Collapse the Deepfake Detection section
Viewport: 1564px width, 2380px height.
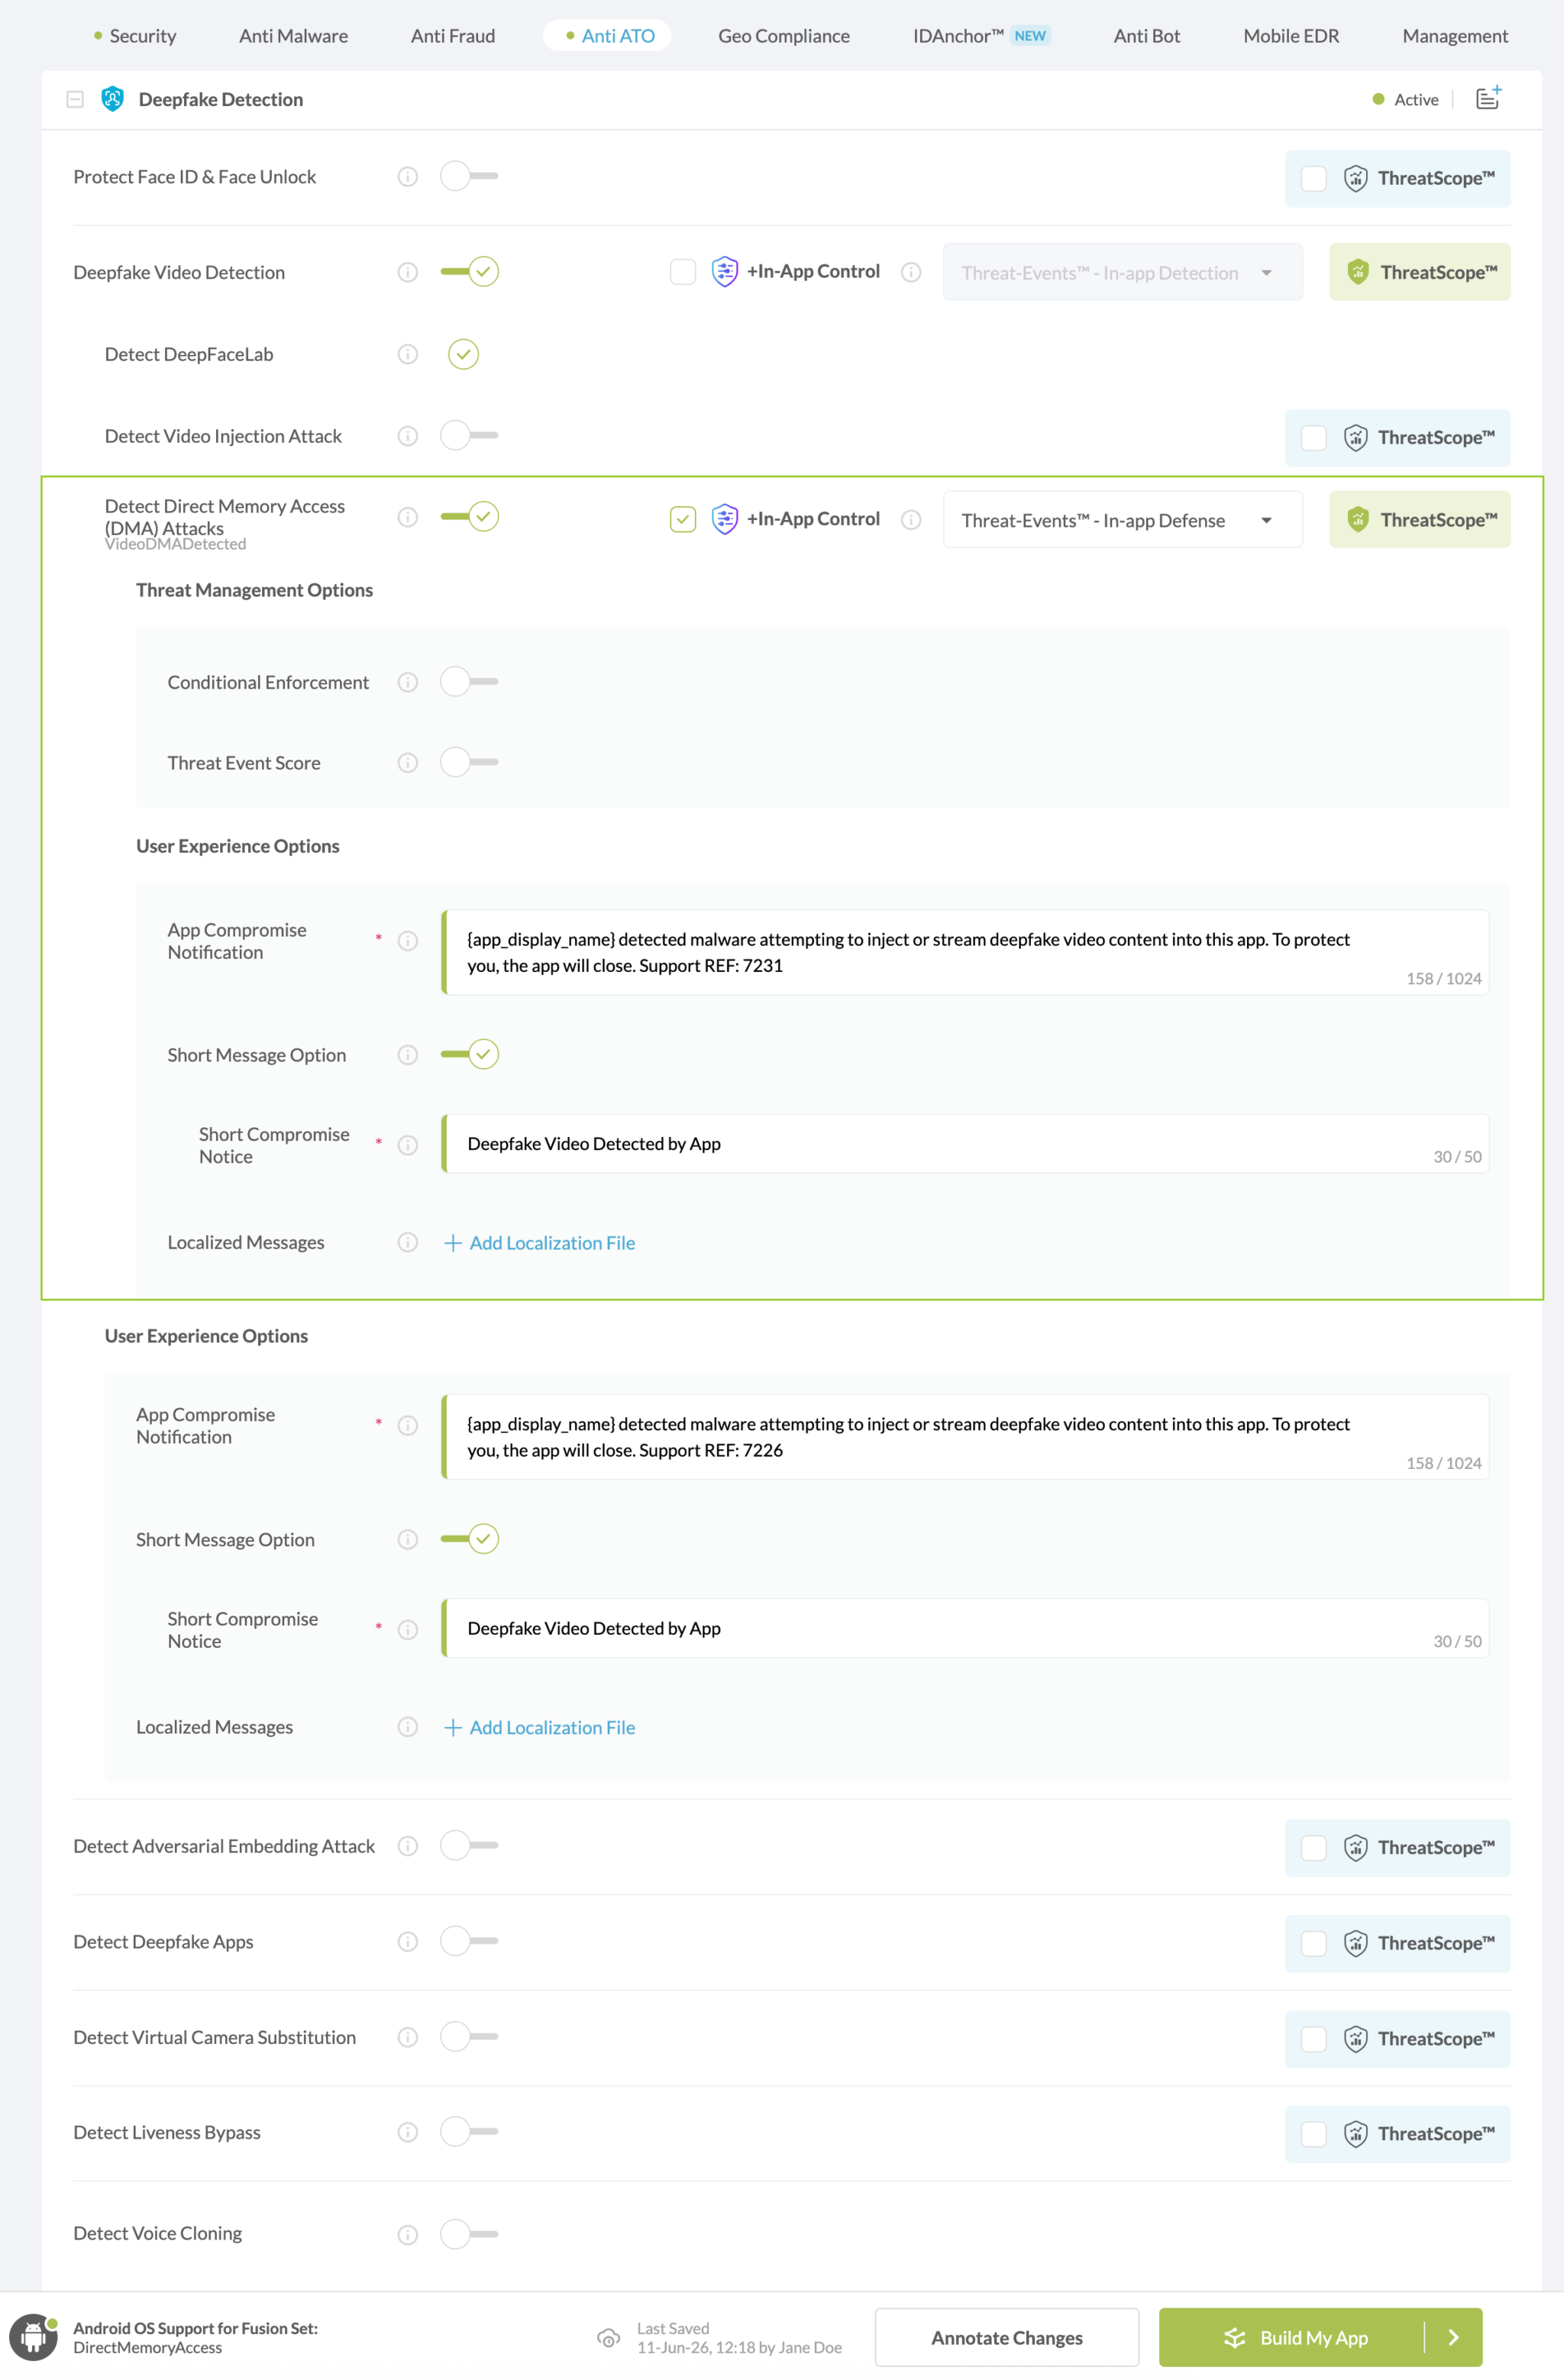75,99
